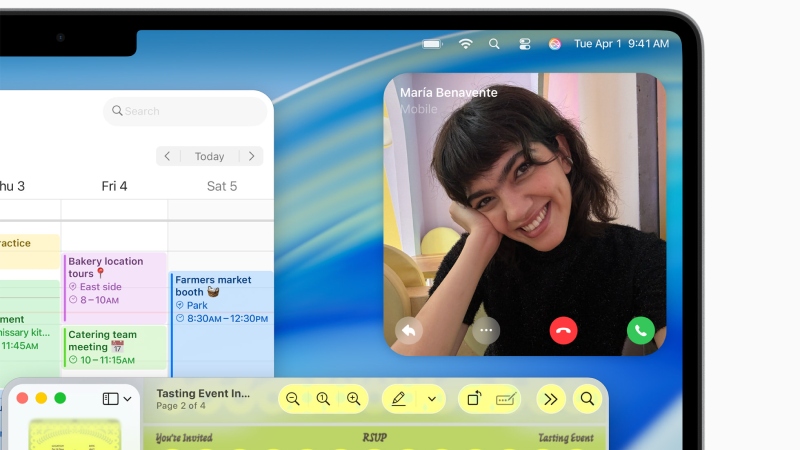Go to next week in the calendar
This screenshot has width=800, height=450.
point(252,156)
